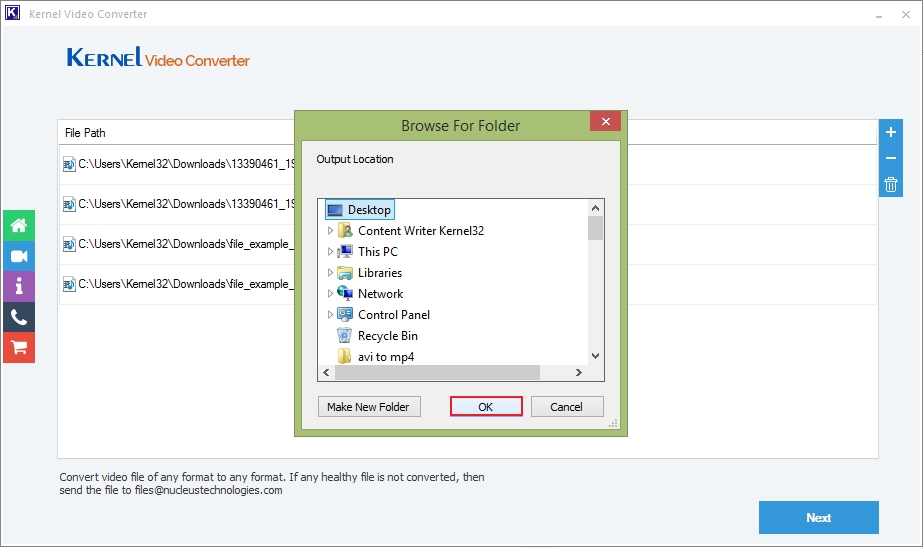Click the horizontal scrollbar thumb in folder tree
924x548 pixels.
[x=437, y=372]
